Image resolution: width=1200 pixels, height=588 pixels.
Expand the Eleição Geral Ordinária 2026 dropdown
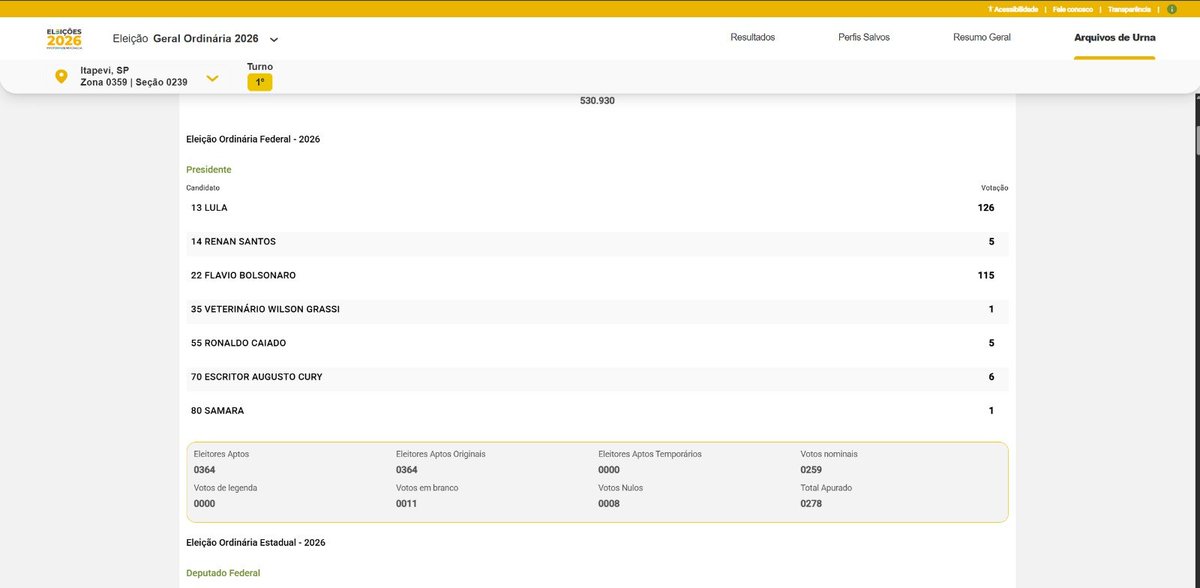274,39
